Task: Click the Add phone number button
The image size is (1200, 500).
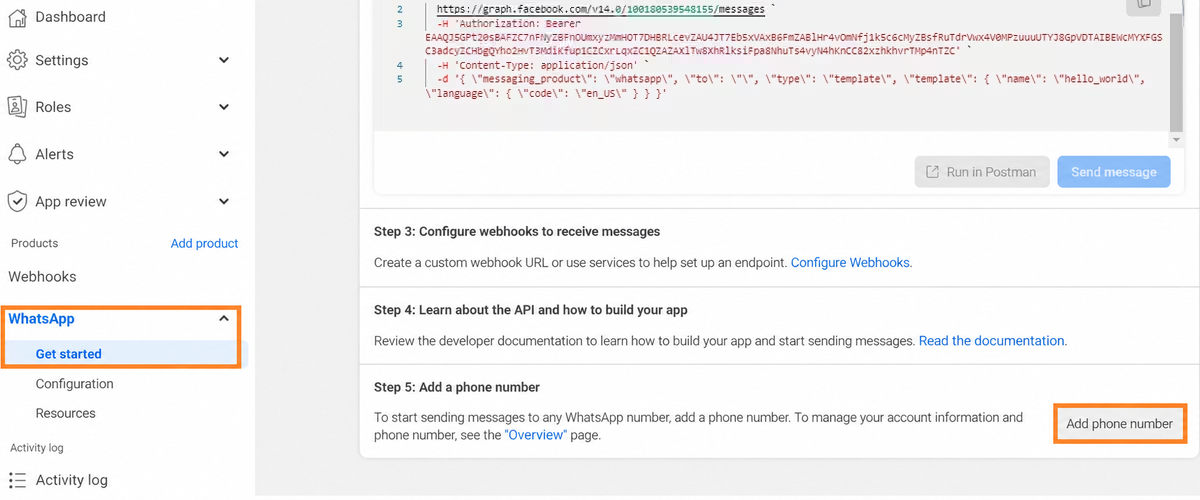Action: coord(1119,424)
